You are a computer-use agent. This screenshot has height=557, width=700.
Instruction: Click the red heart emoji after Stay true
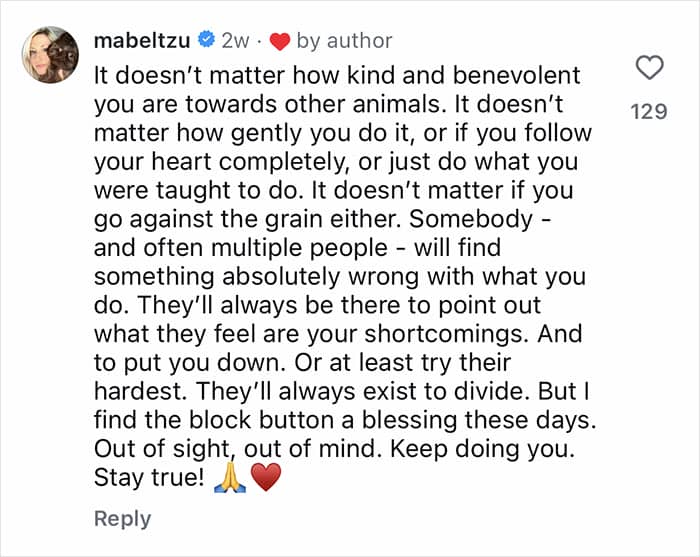pos(266,477)
